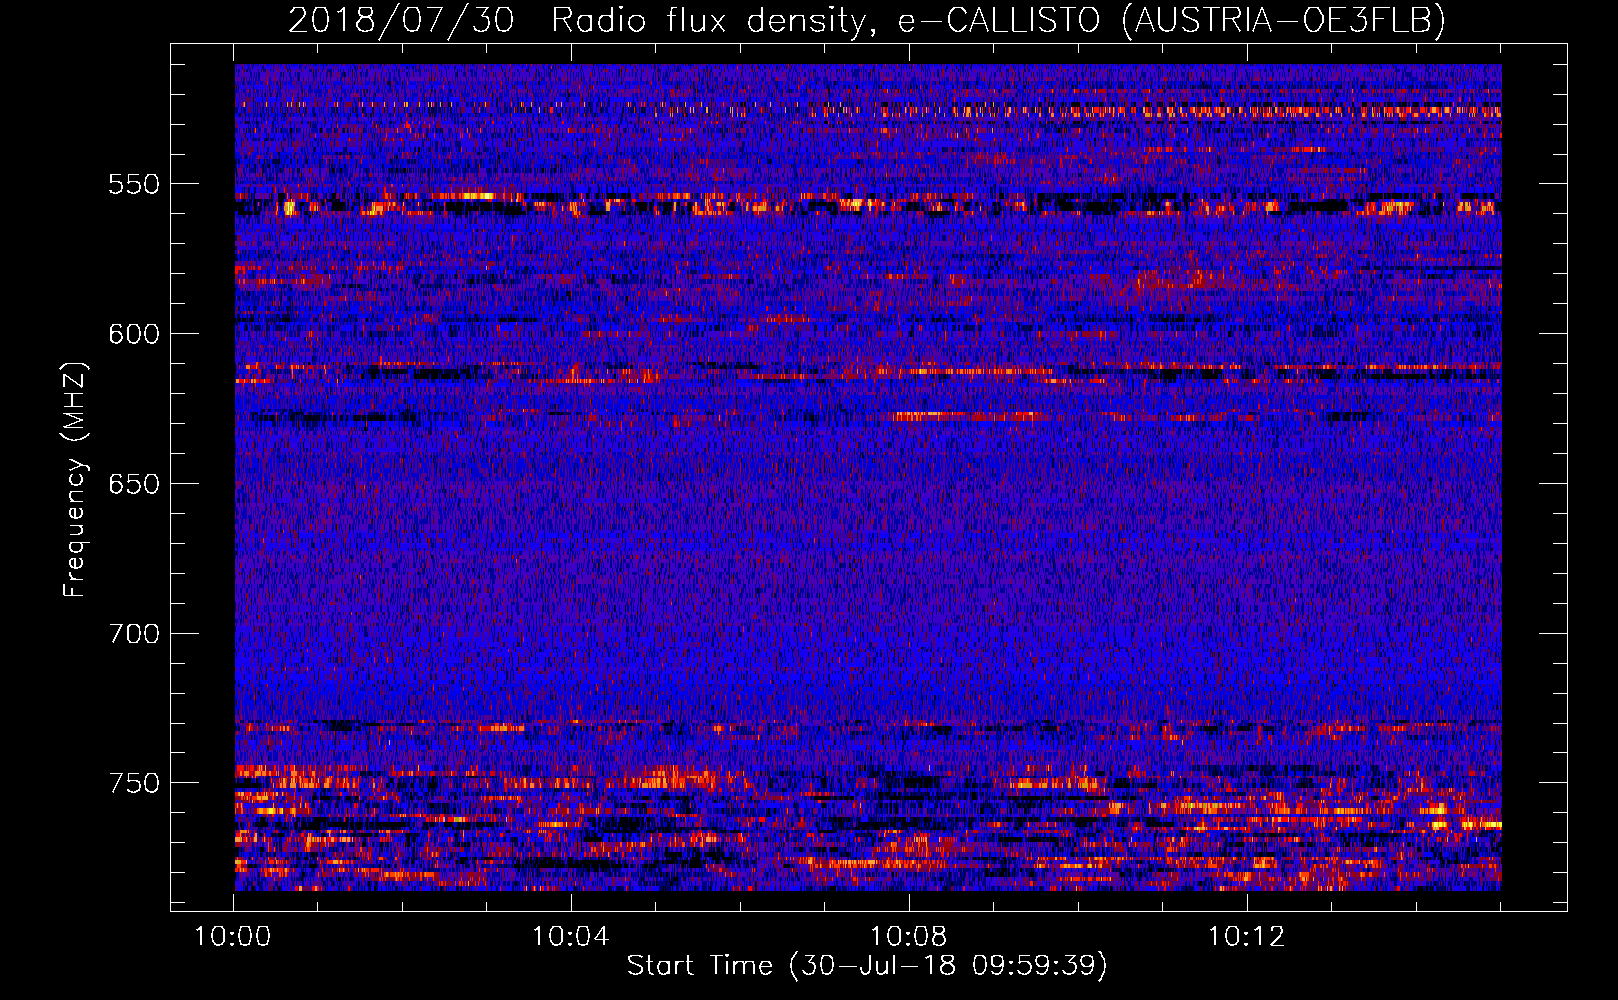Click the 'Frequency (MHZ)' axis label
The height and width of the screenshot is (1000, 1618).
pyautogui.click(x=75, y=480)
